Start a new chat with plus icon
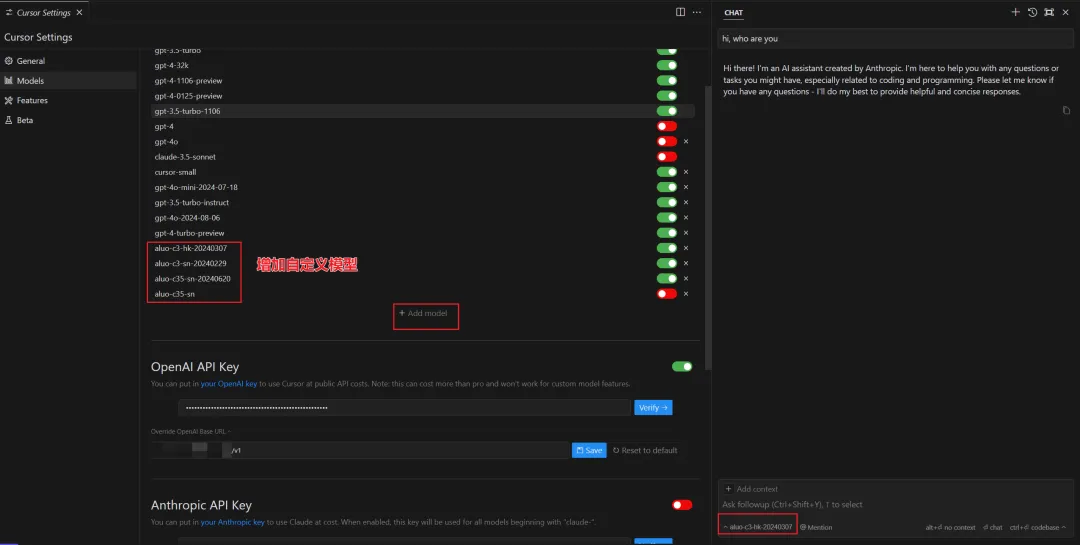 [x=1015, y=12]
